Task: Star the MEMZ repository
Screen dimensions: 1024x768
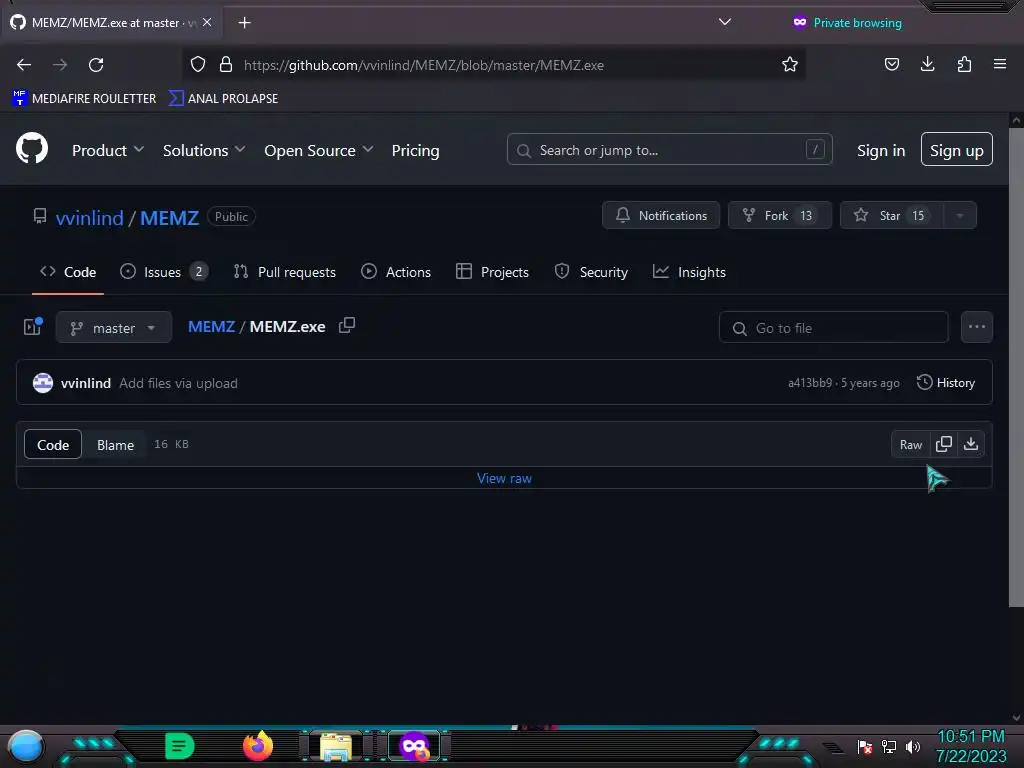Action: point(891,216)
